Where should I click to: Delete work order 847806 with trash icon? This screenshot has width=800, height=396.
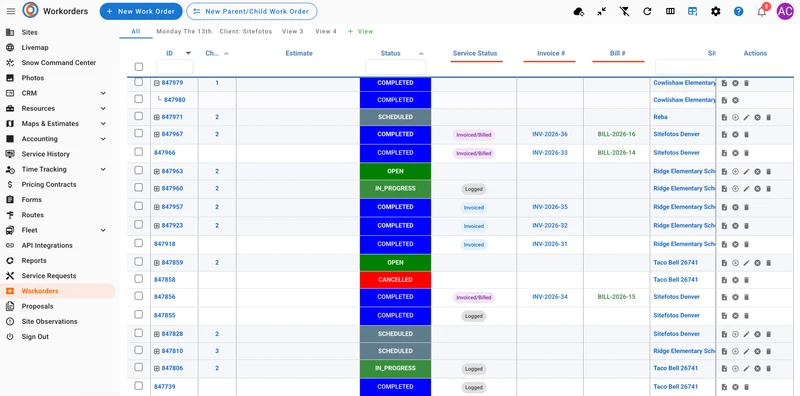click(x=768, y=368)
